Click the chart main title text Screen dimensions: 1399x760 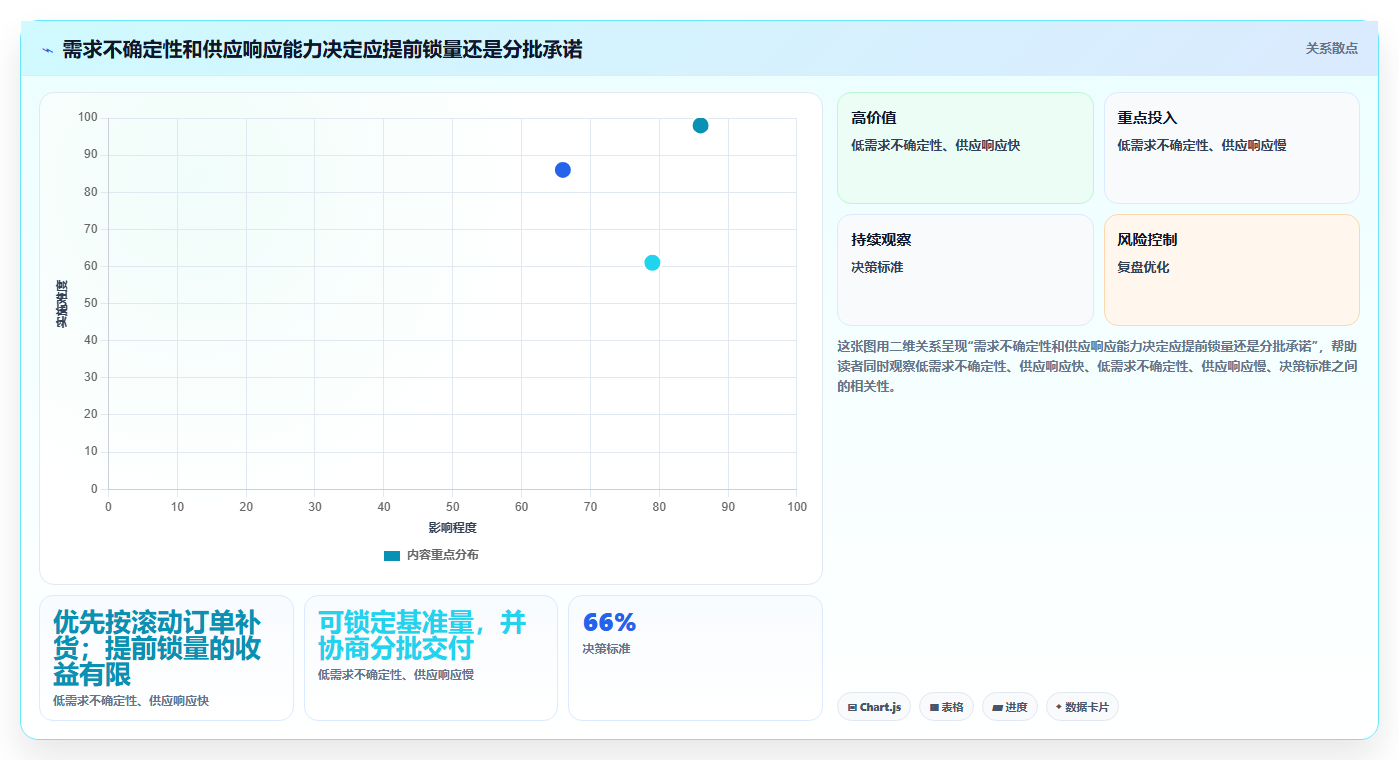[x=322, y=49]
